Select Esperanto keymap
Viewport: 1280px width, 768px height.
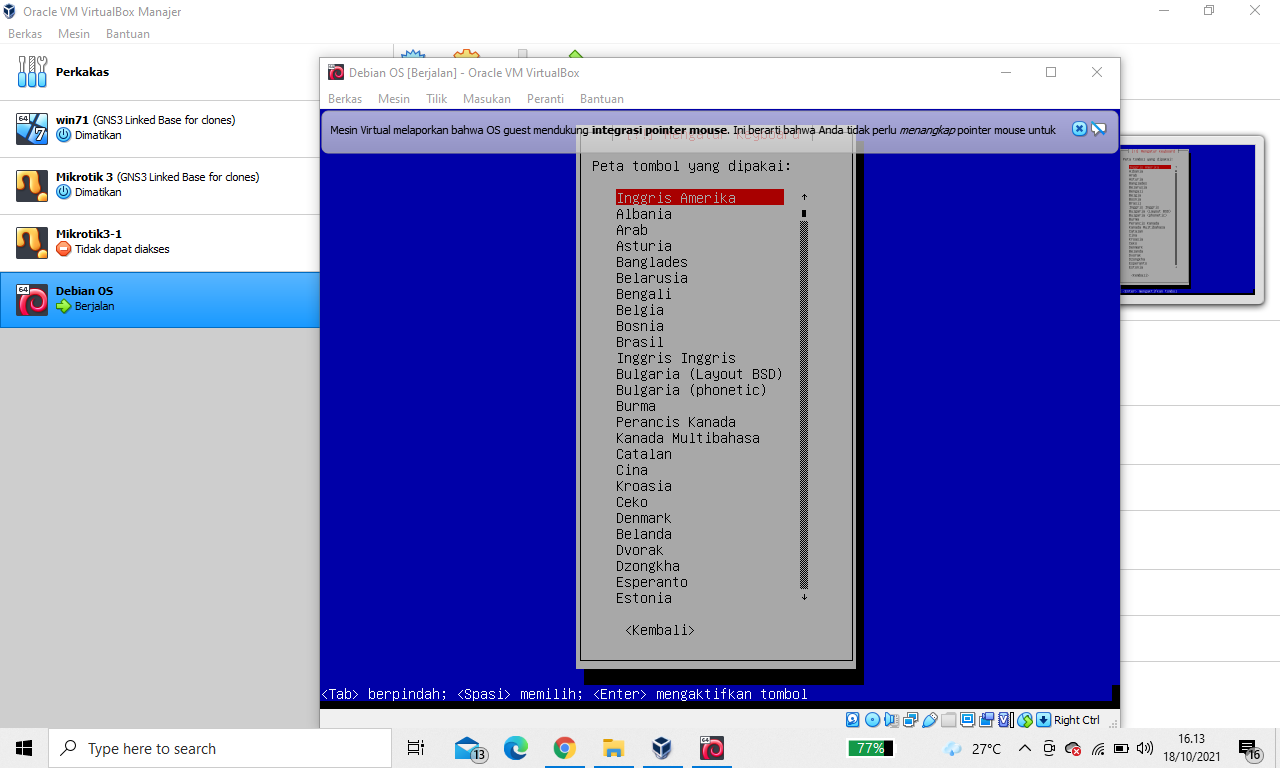click(652, 582)
